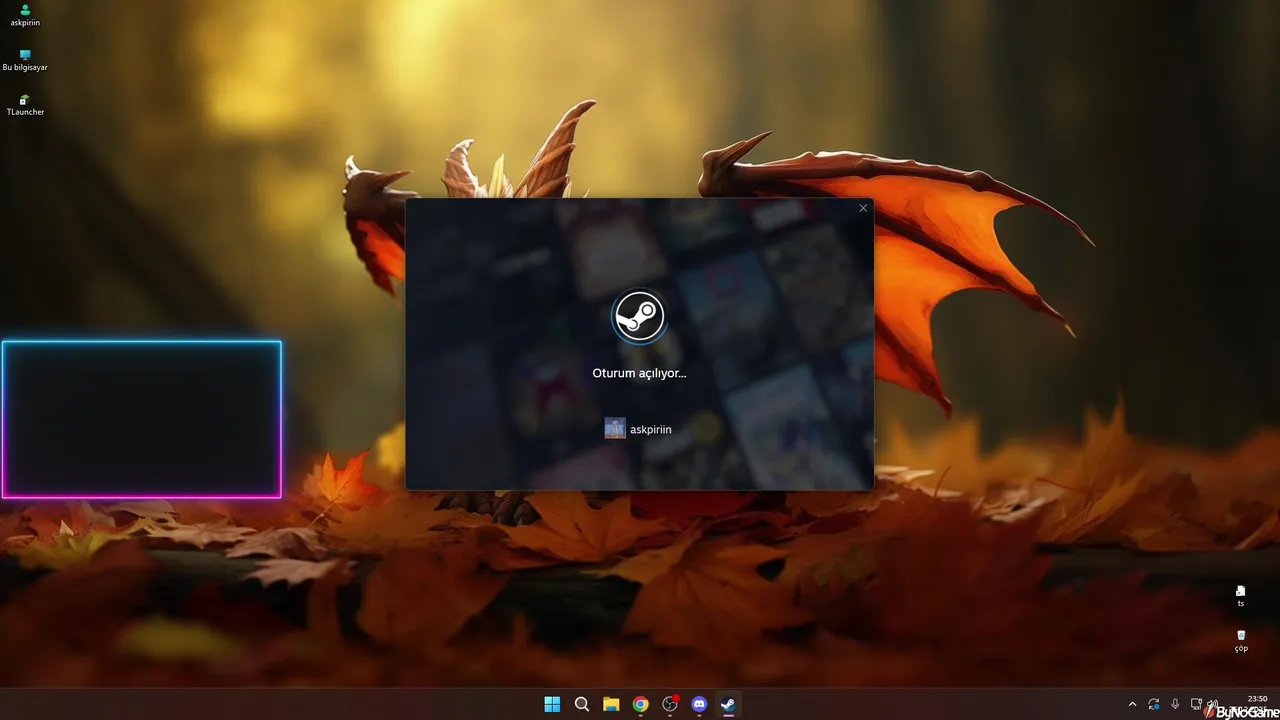Open taskbar Search
Screen dimensions: 1280x720
pyautogui.click(x=582, y=704)
